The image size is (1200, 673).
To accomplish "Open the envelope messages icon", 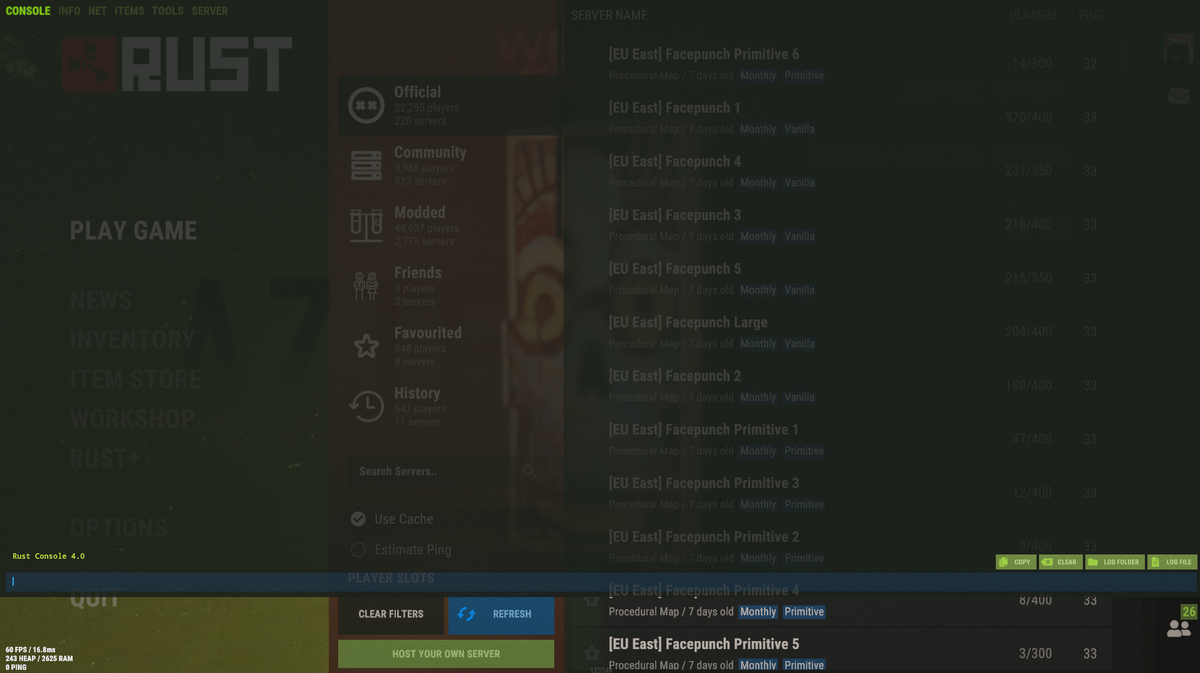I will click(1179, 96).
